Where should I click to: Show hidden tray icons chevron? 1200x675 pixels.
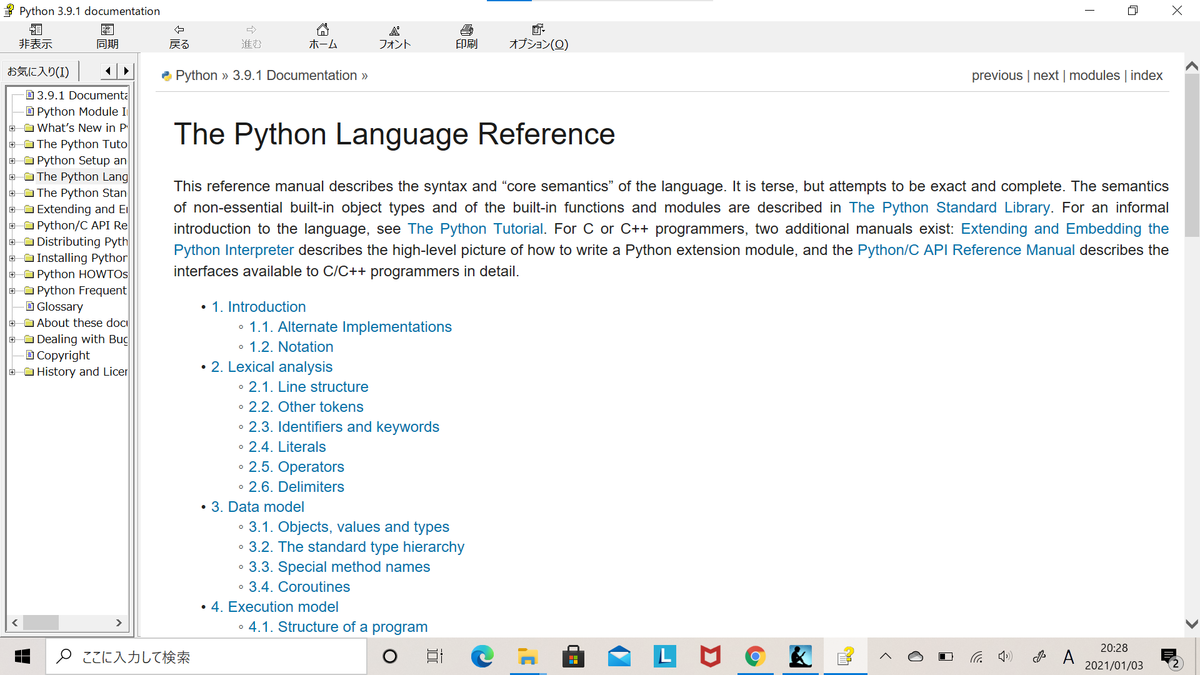coord(886,657)
